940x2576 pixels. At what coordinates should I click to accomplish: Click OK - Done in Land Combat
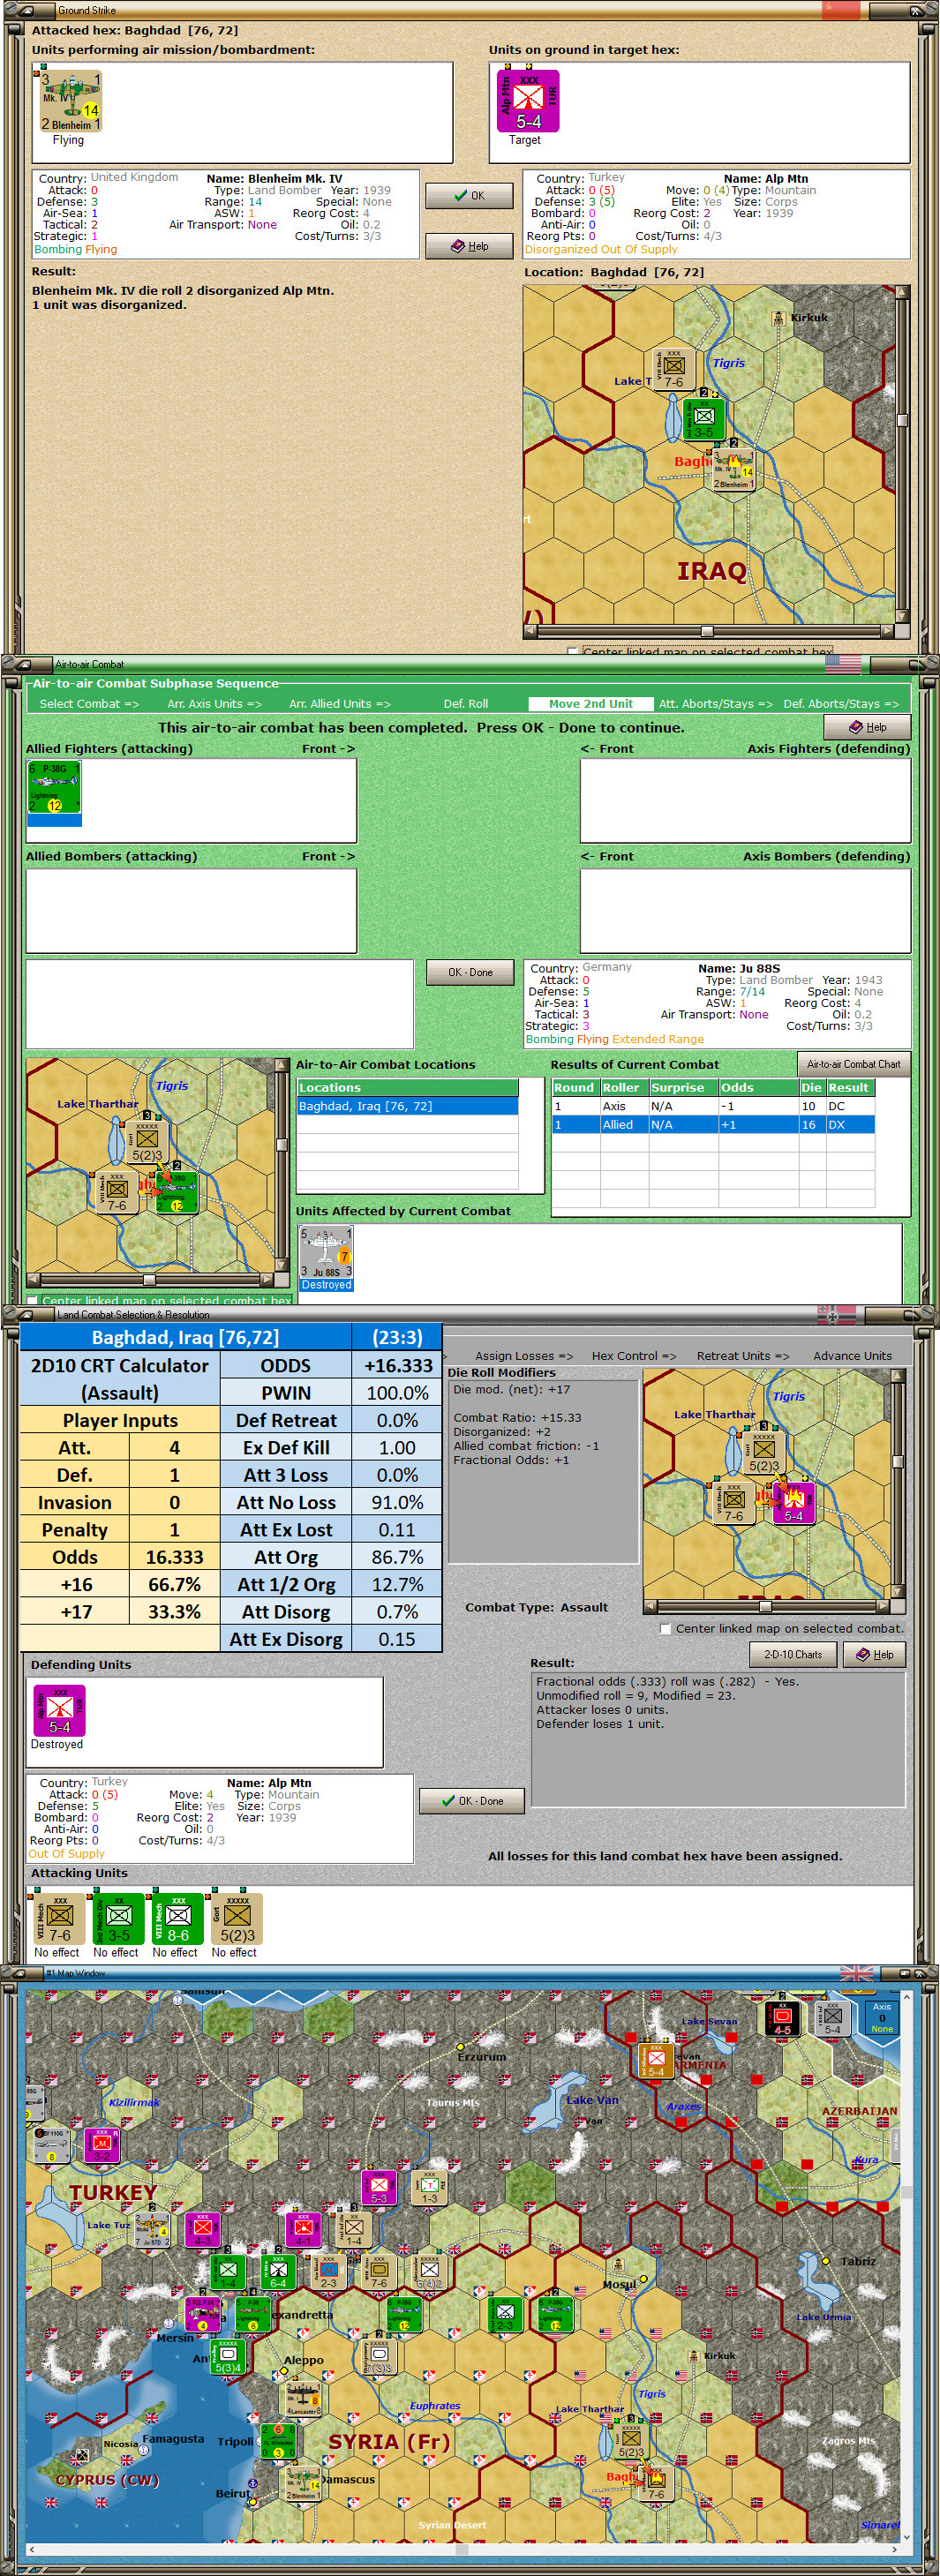click(x=473, y=1801)
